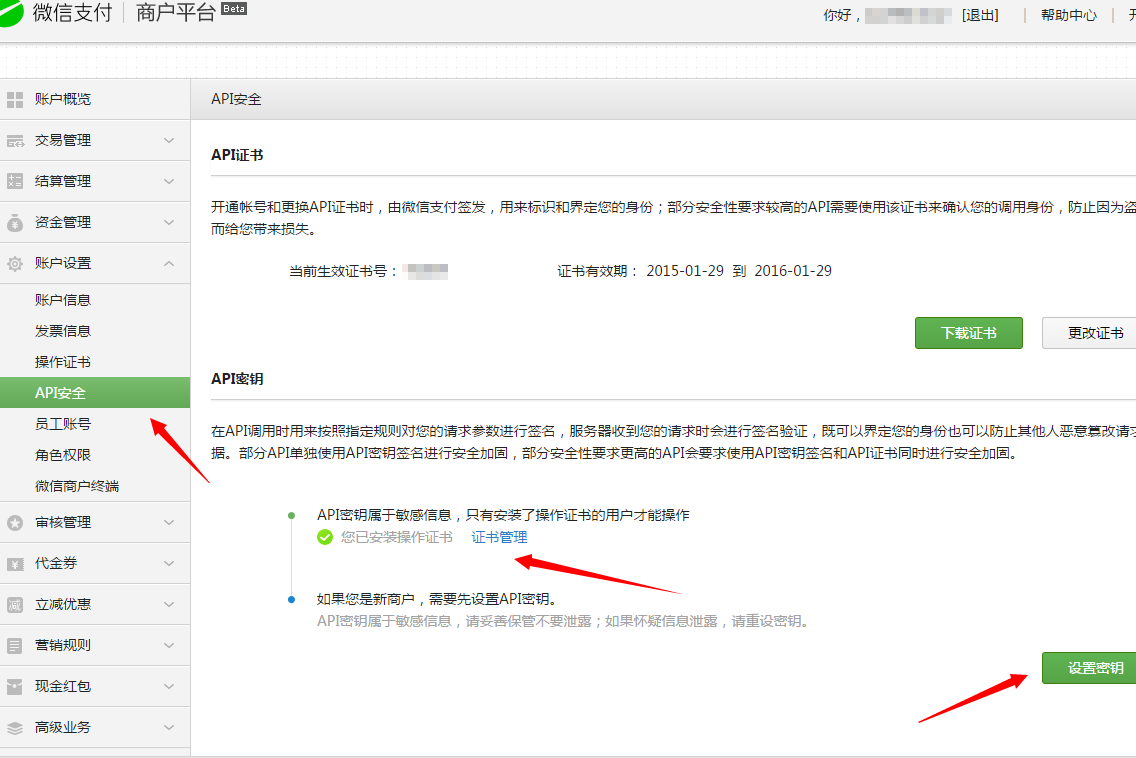
Task: Click the 设置密钥 button
Action: [1092, 668]
